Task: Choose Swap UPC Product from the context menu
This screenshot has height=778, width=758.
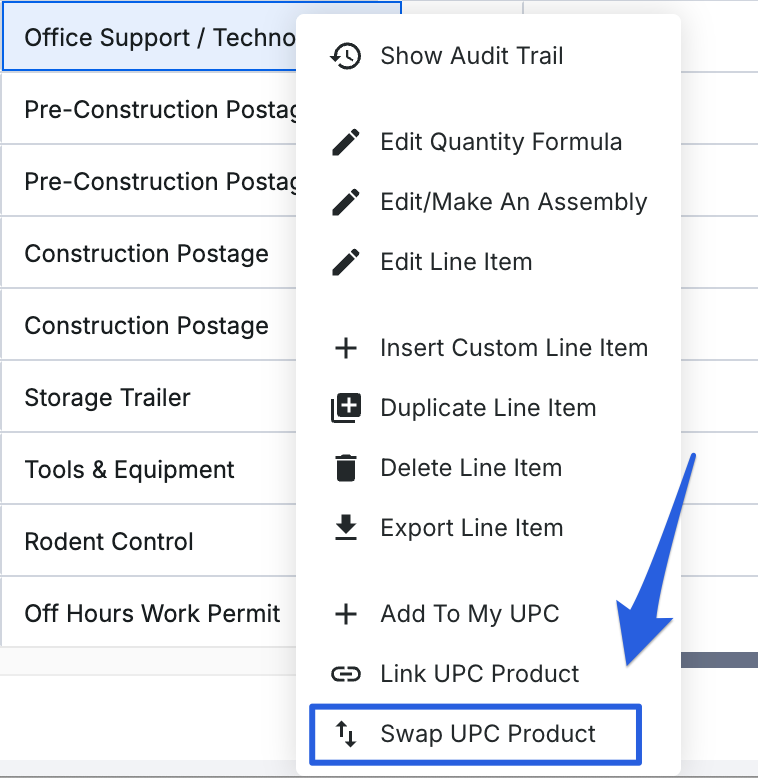Action: 488,734
